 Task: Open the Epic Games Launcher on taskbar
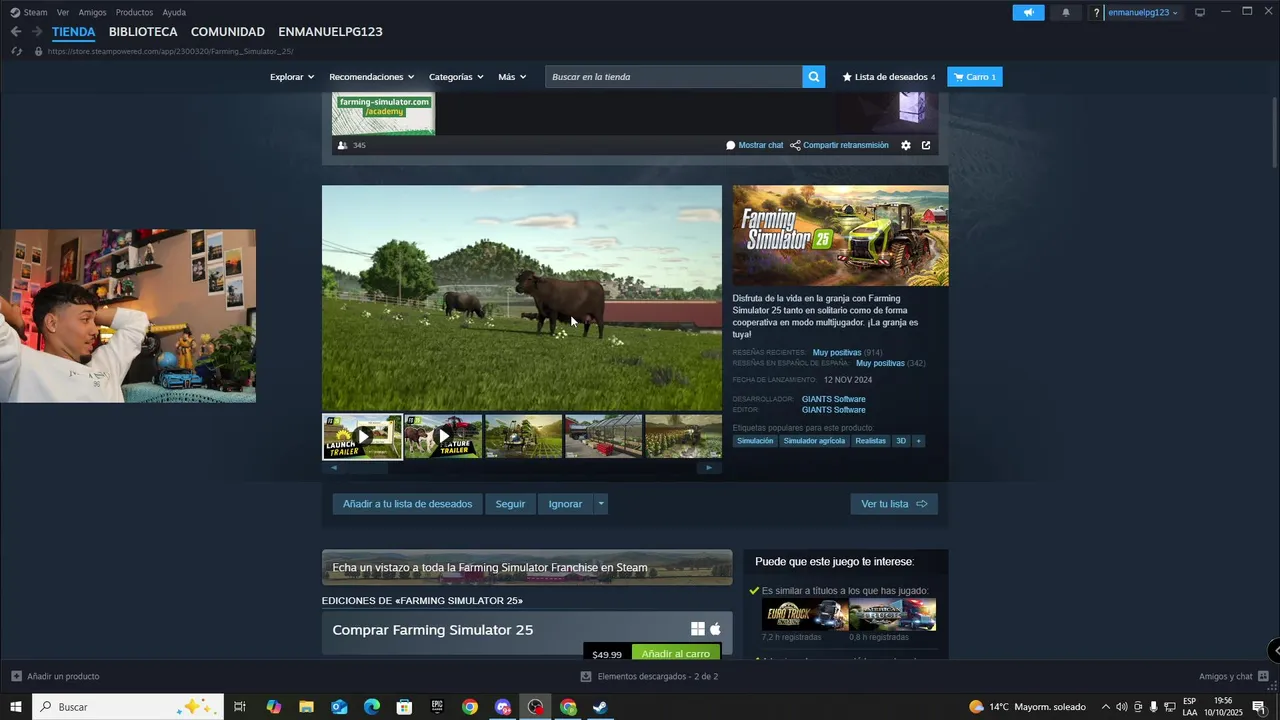pos(437,707)
